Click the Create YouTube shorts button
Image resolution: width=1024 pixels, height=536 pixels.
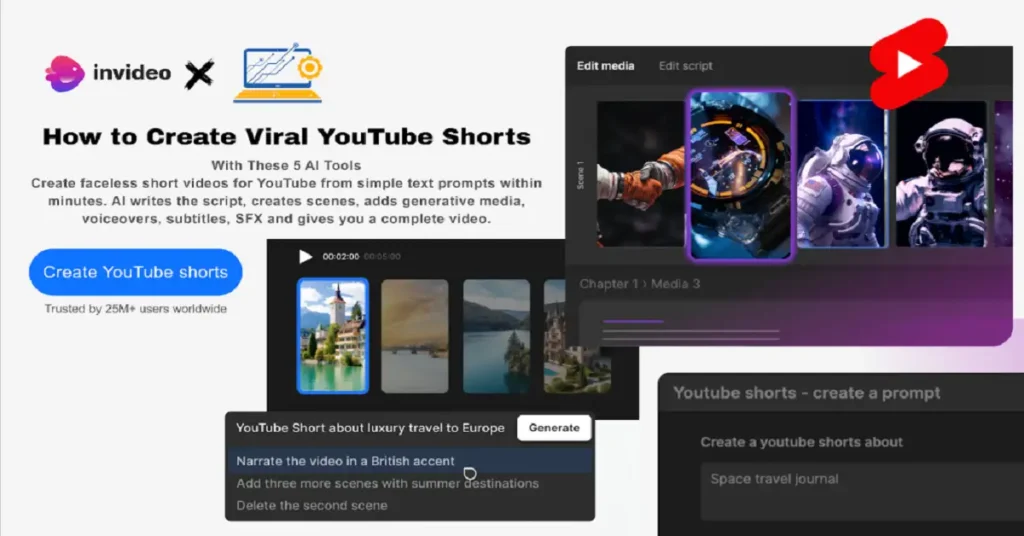coord(135,272)
